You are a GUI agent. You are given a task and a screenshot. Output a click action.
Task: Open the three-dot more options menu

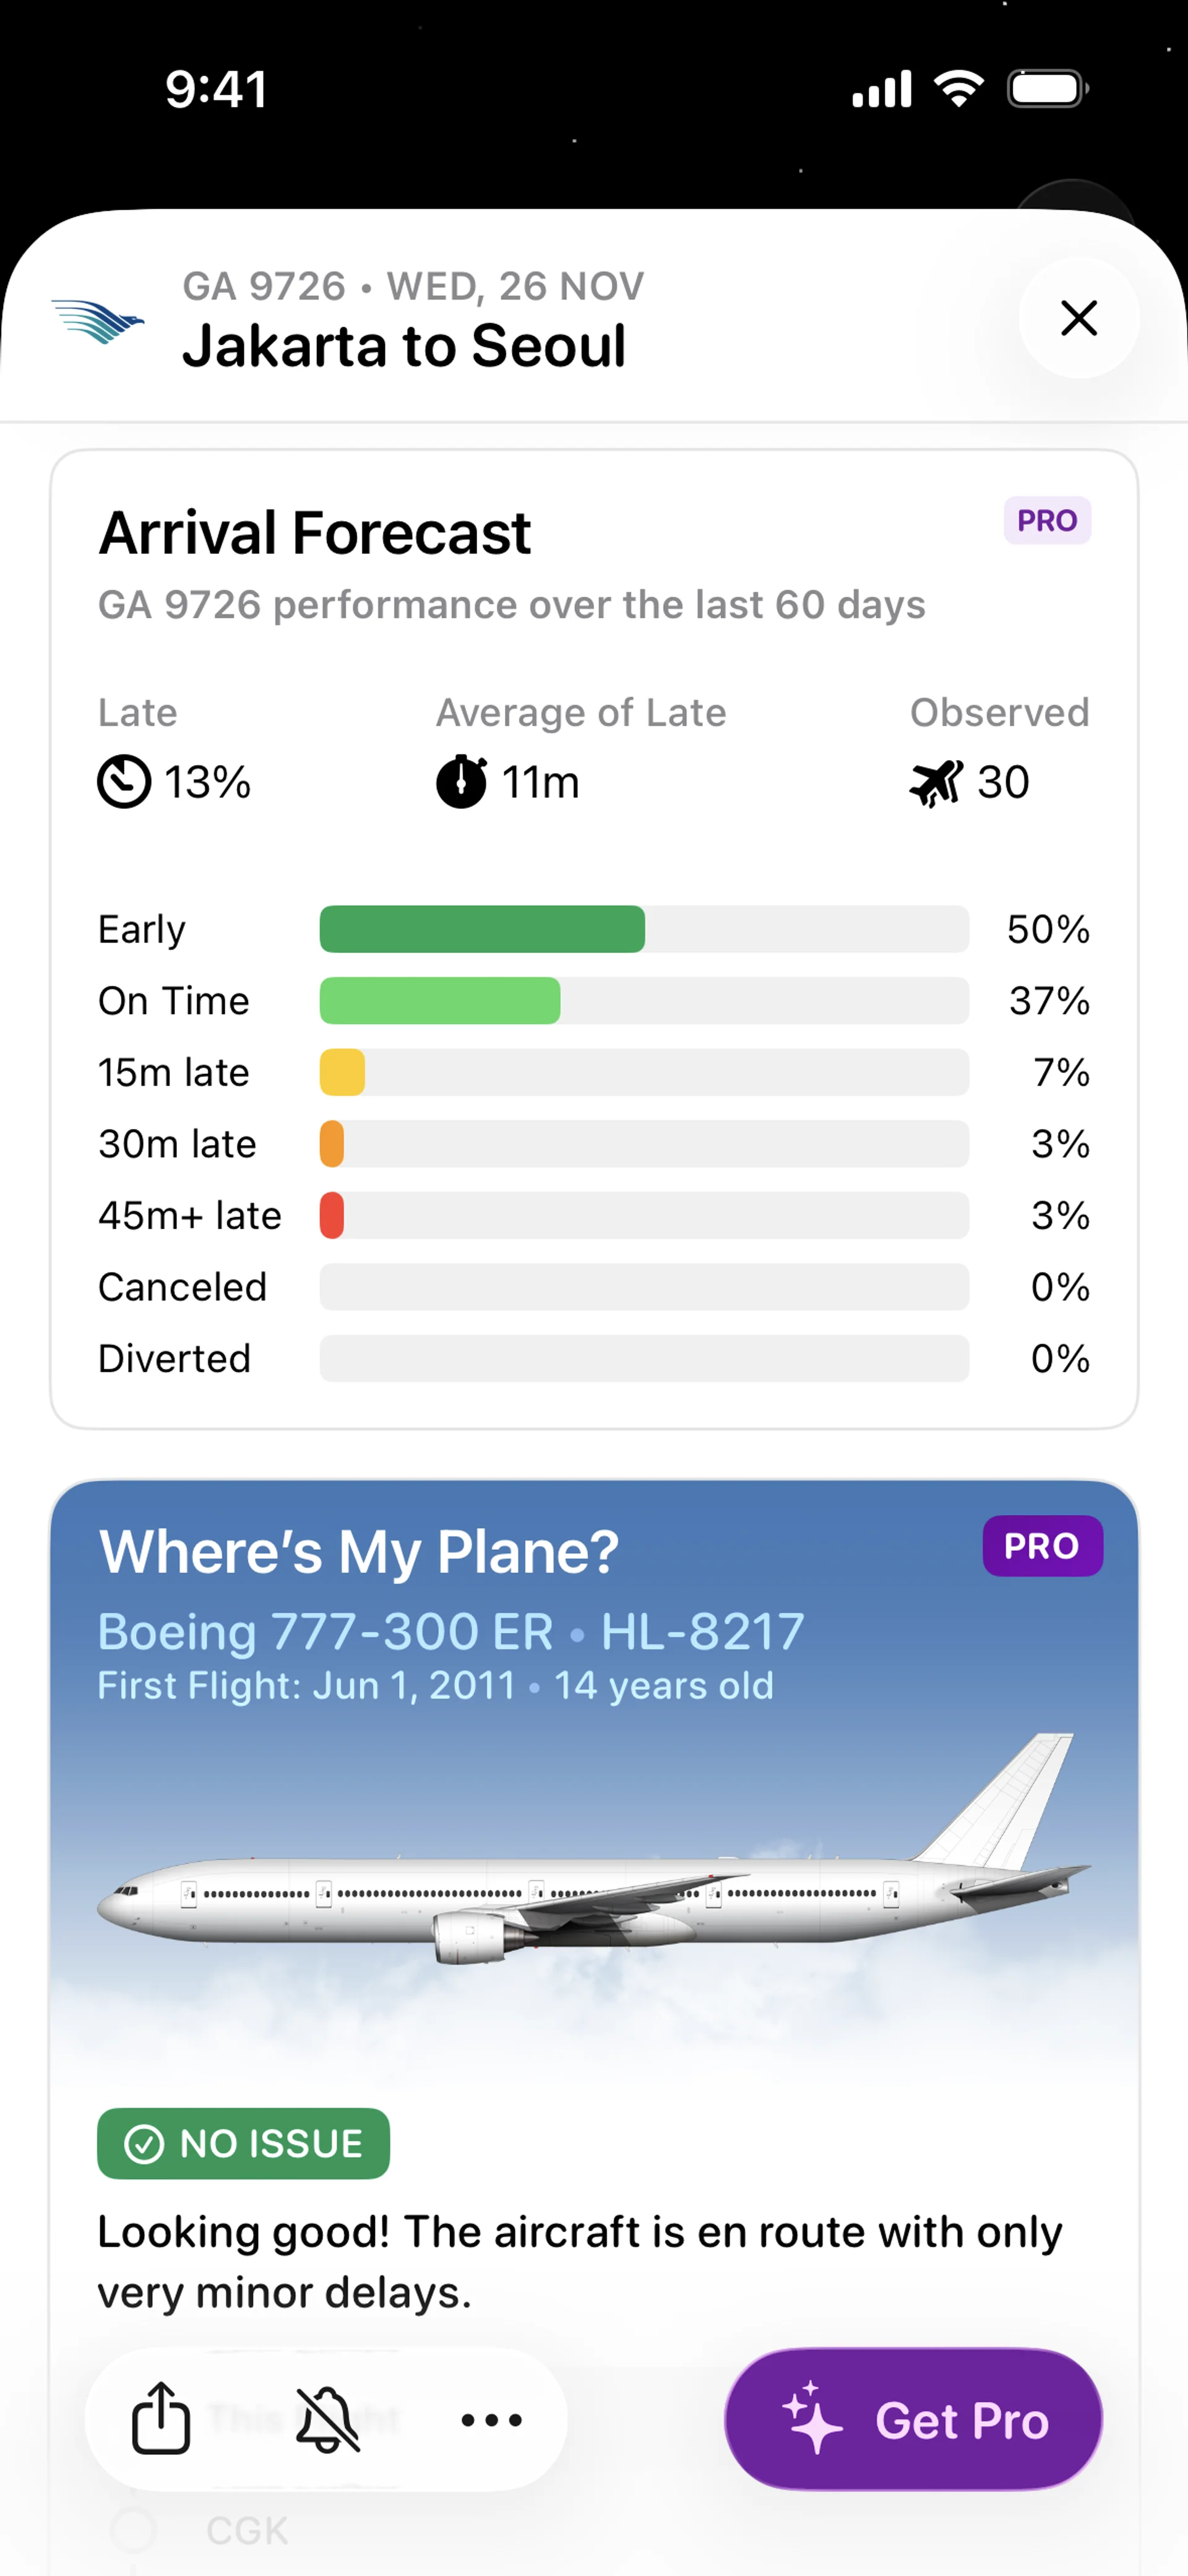(x=491, y=2420)
